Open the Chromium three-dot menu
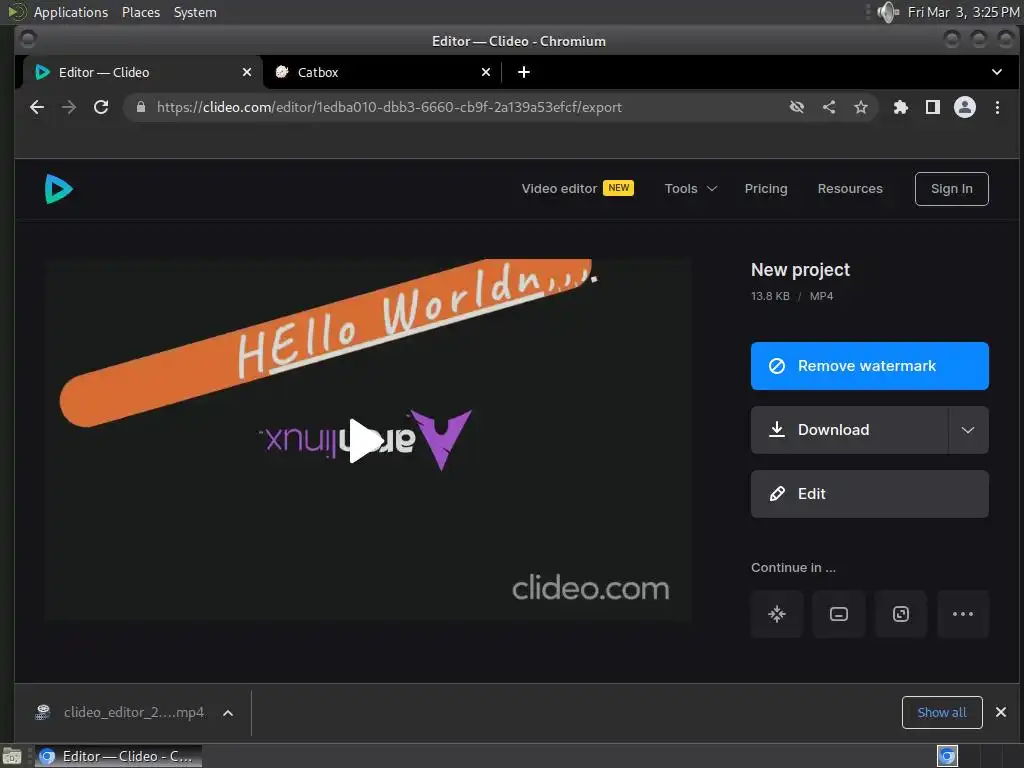The height and width of the screenshot is (768, 1024). pyautogui.click(x=997, y=107)
